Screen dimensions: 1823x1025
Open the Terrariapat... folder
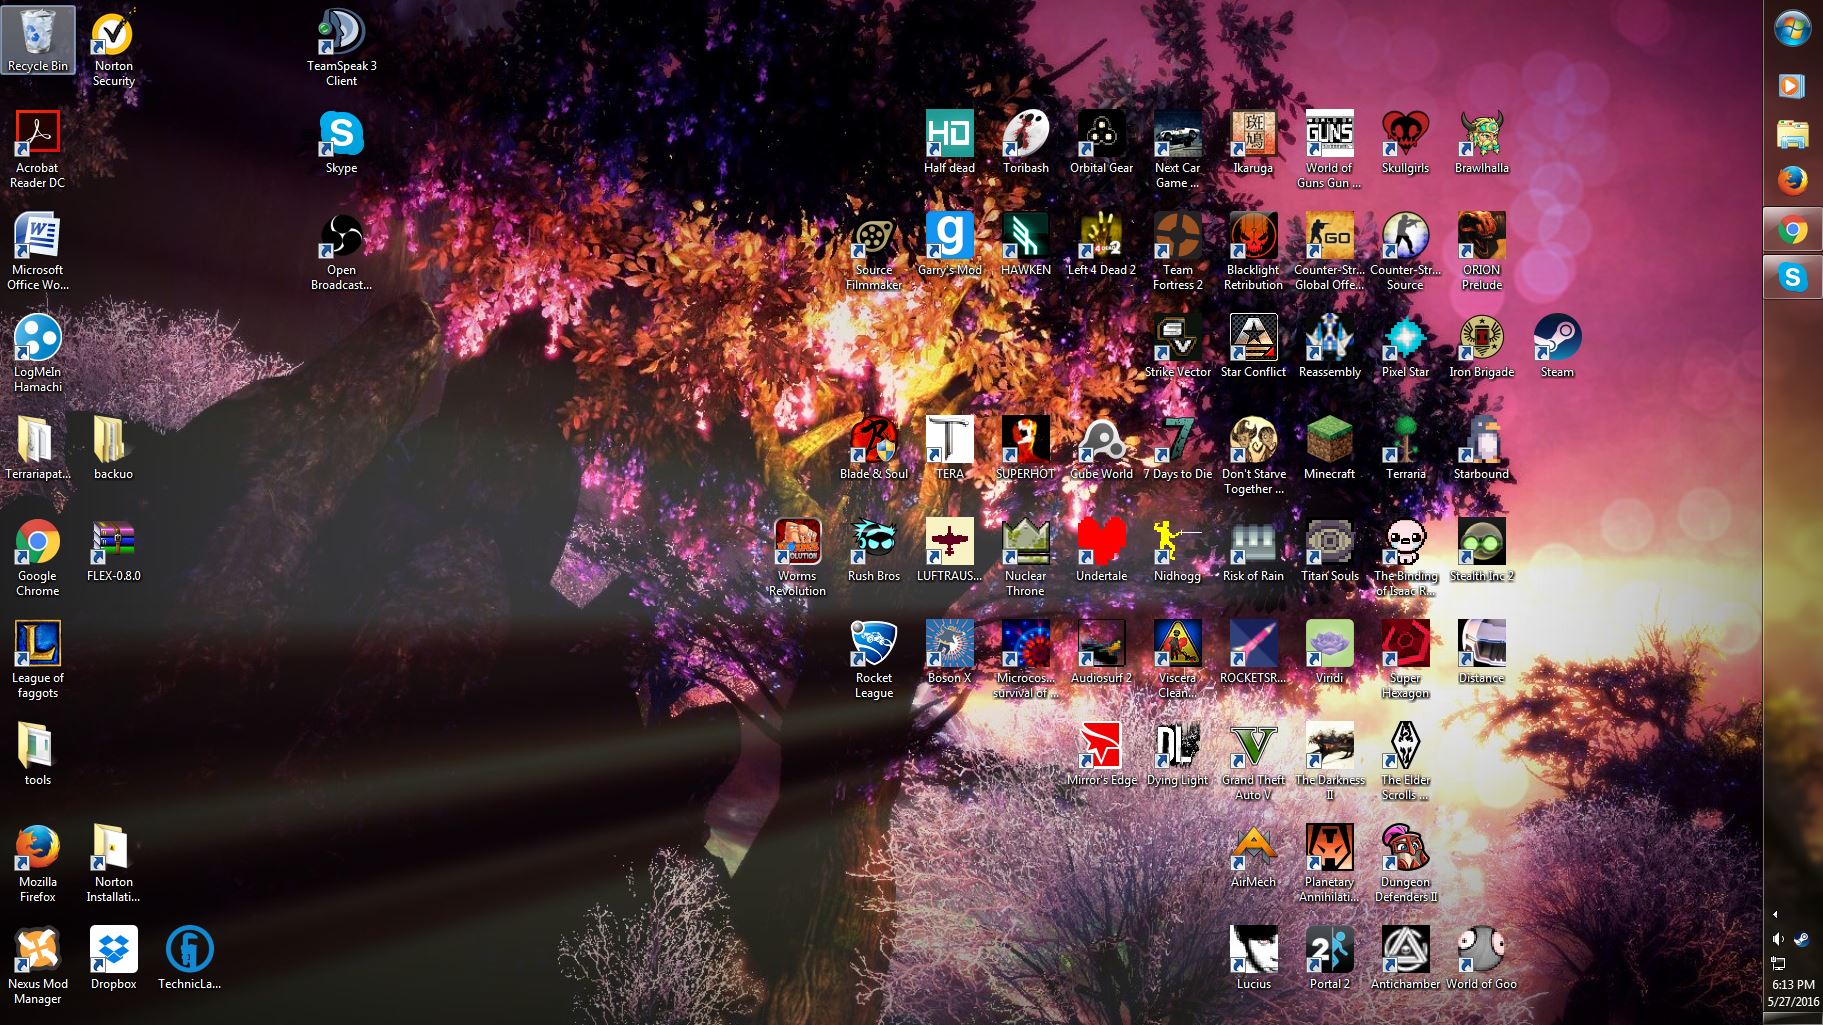38,448
